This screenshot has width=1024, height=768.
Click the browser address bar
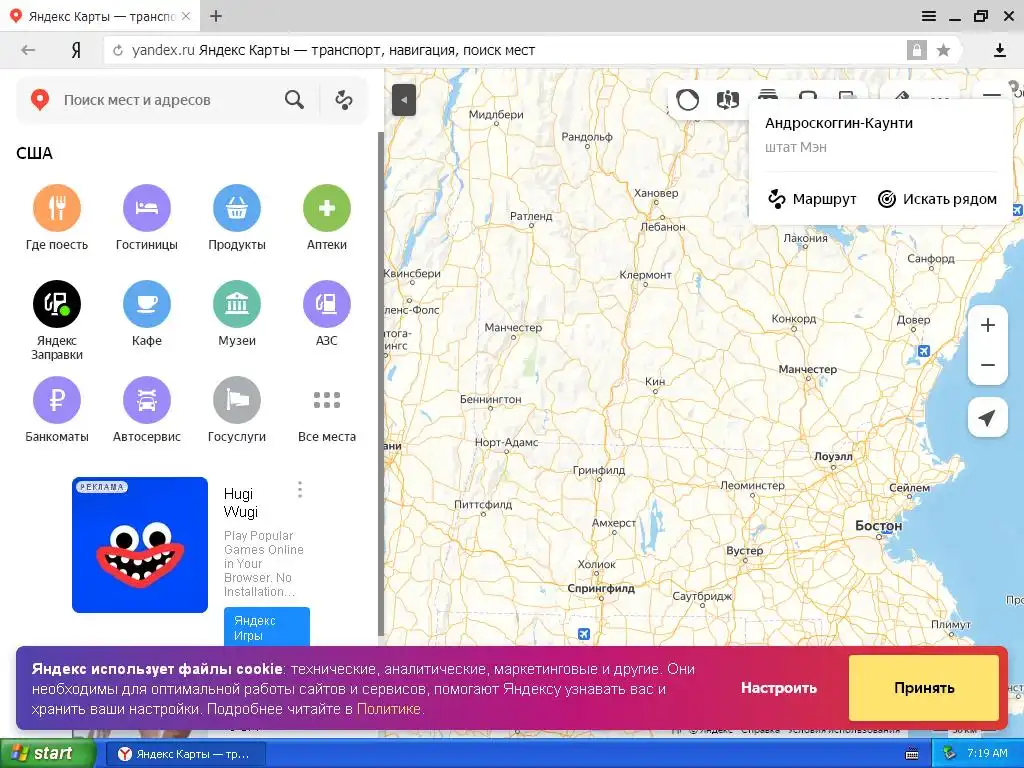click(x=509, y=50)
